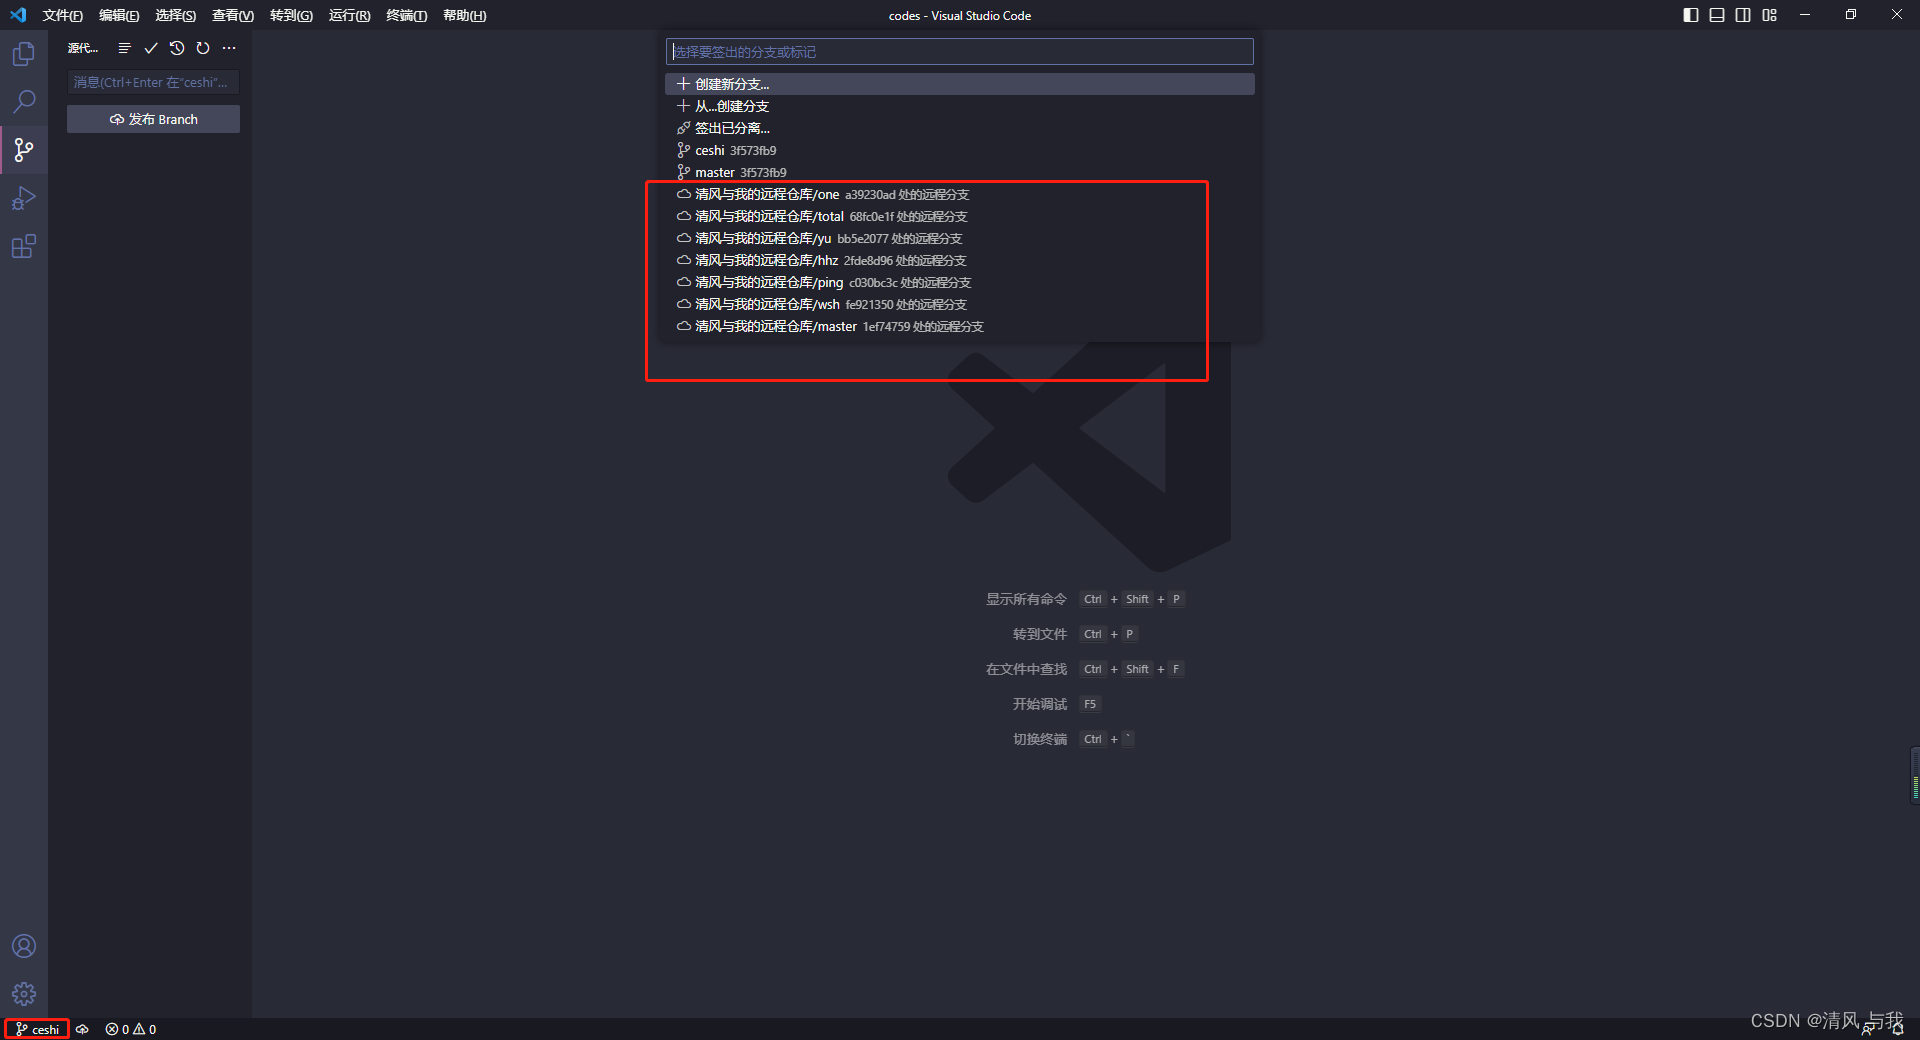Select remote branch 清风与我的远程仓库/ping
Screen dimensions: 1920x1040
click(x=959, y=282)
